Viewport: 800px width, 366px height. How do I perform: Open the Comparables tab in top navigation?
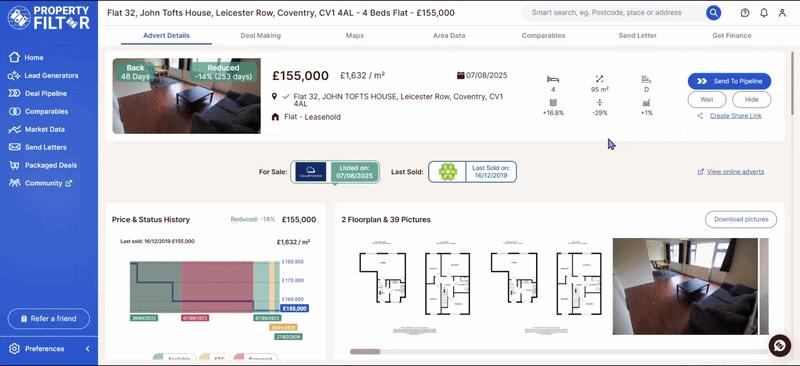click(x=543, y=36)
